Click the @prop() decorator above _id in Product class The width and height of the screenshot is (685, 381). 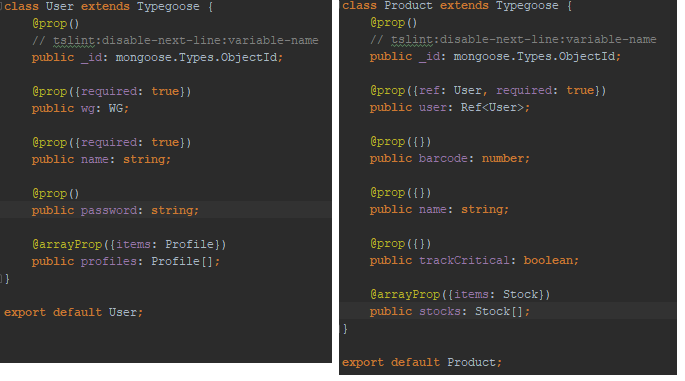coord(394,22)
